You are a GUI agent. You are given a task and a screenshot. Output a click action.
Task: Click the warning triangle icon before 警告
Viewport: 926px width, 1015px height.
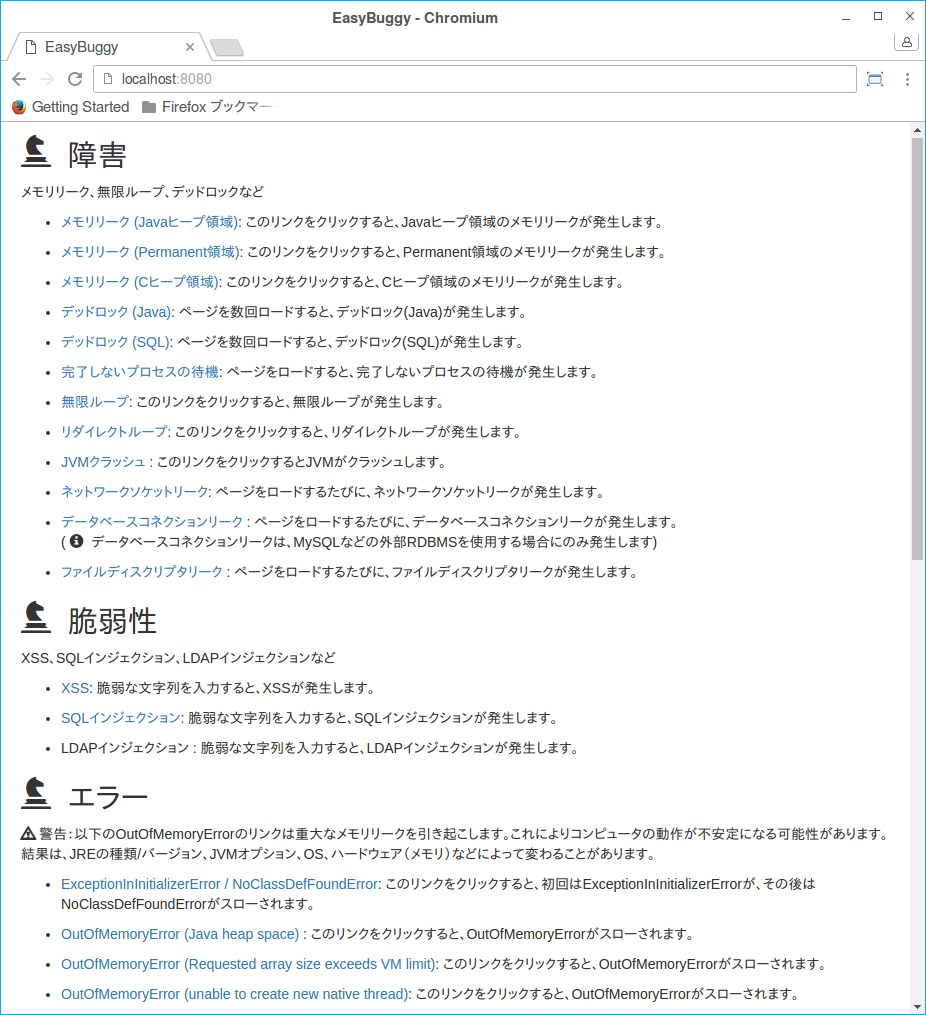click(28, 834)
